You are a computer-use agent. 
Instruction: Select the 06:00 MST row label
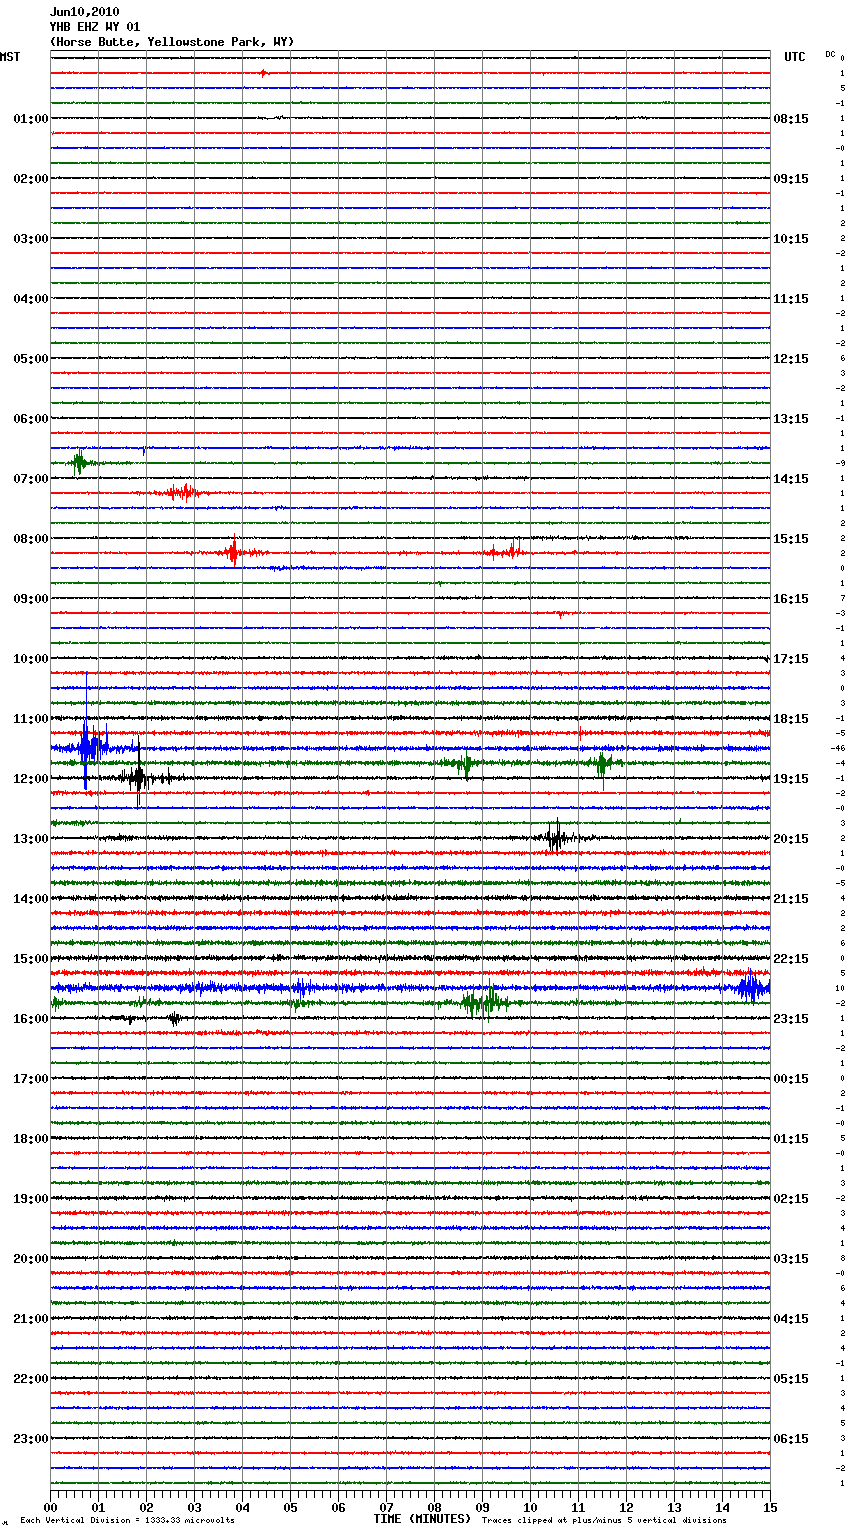click(30, 419)
